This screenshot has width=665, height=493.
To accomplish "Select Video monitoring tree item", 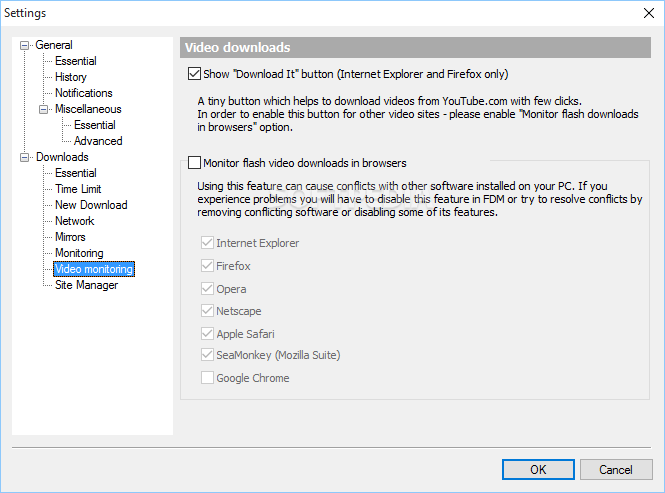I will coord(94,269).
